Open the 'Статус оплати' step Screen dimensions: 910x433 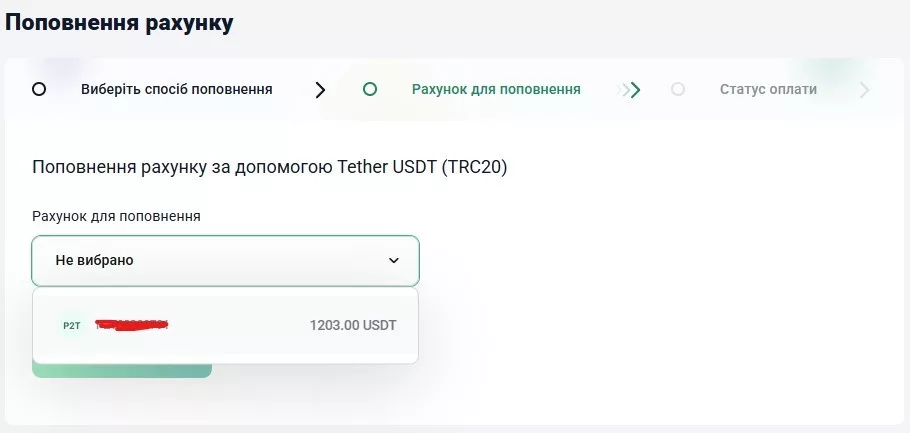tap(768, 89)
